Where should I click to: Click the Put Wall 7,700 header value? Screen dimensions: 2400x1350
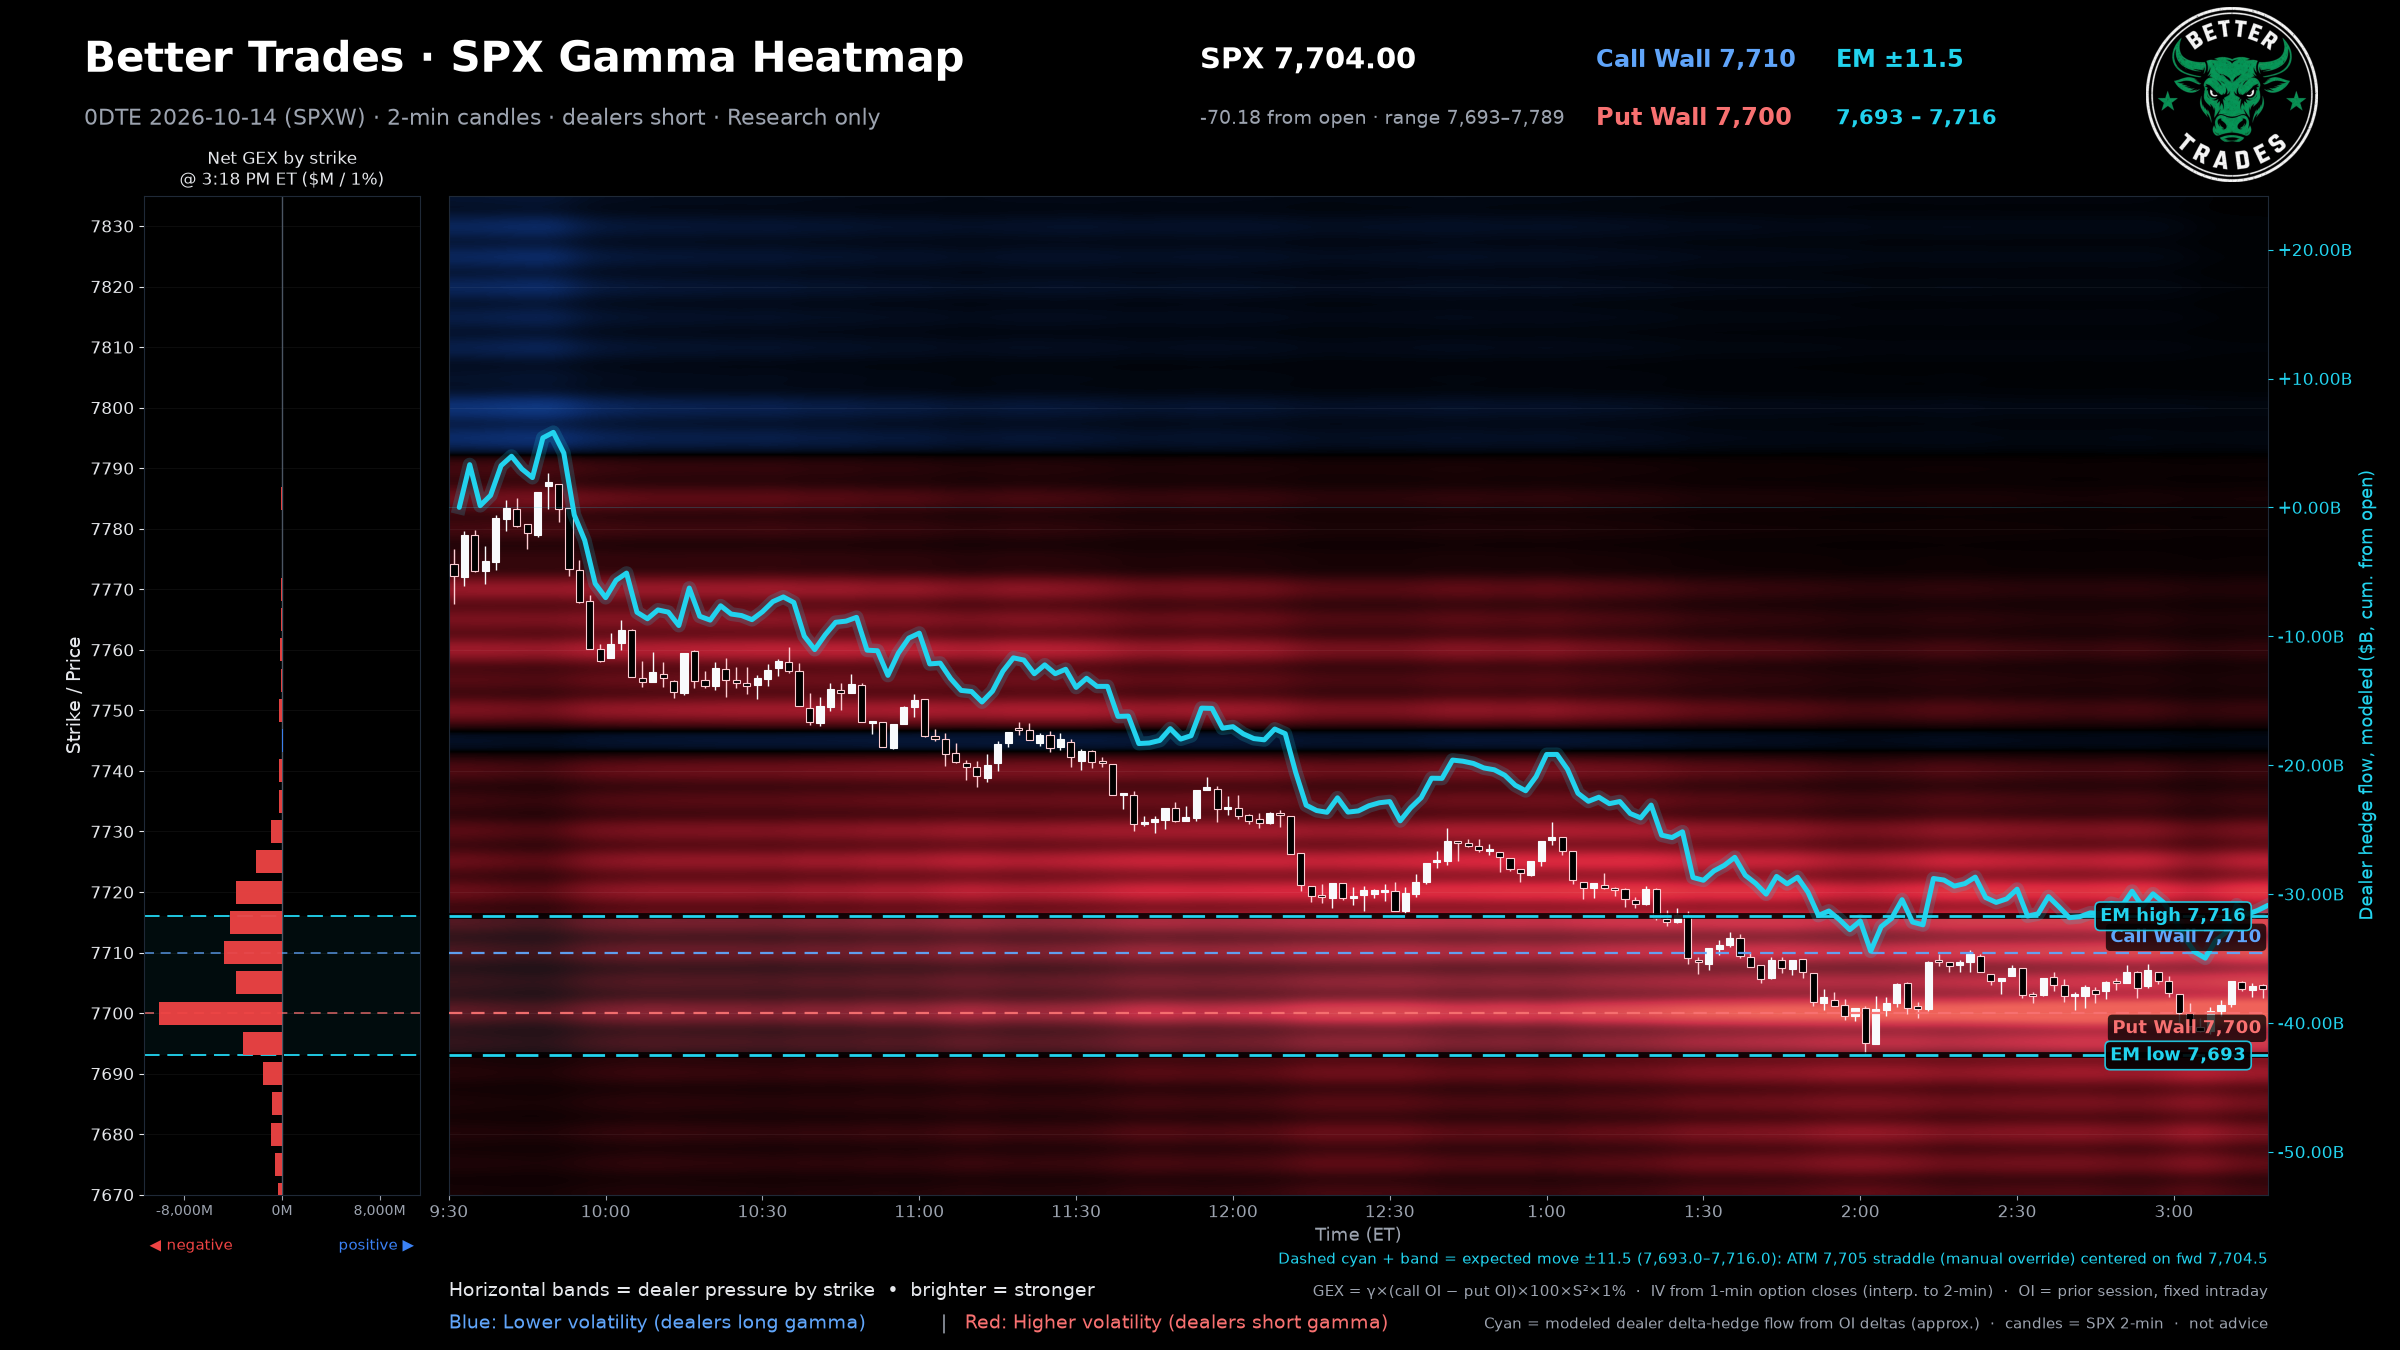1693,117
